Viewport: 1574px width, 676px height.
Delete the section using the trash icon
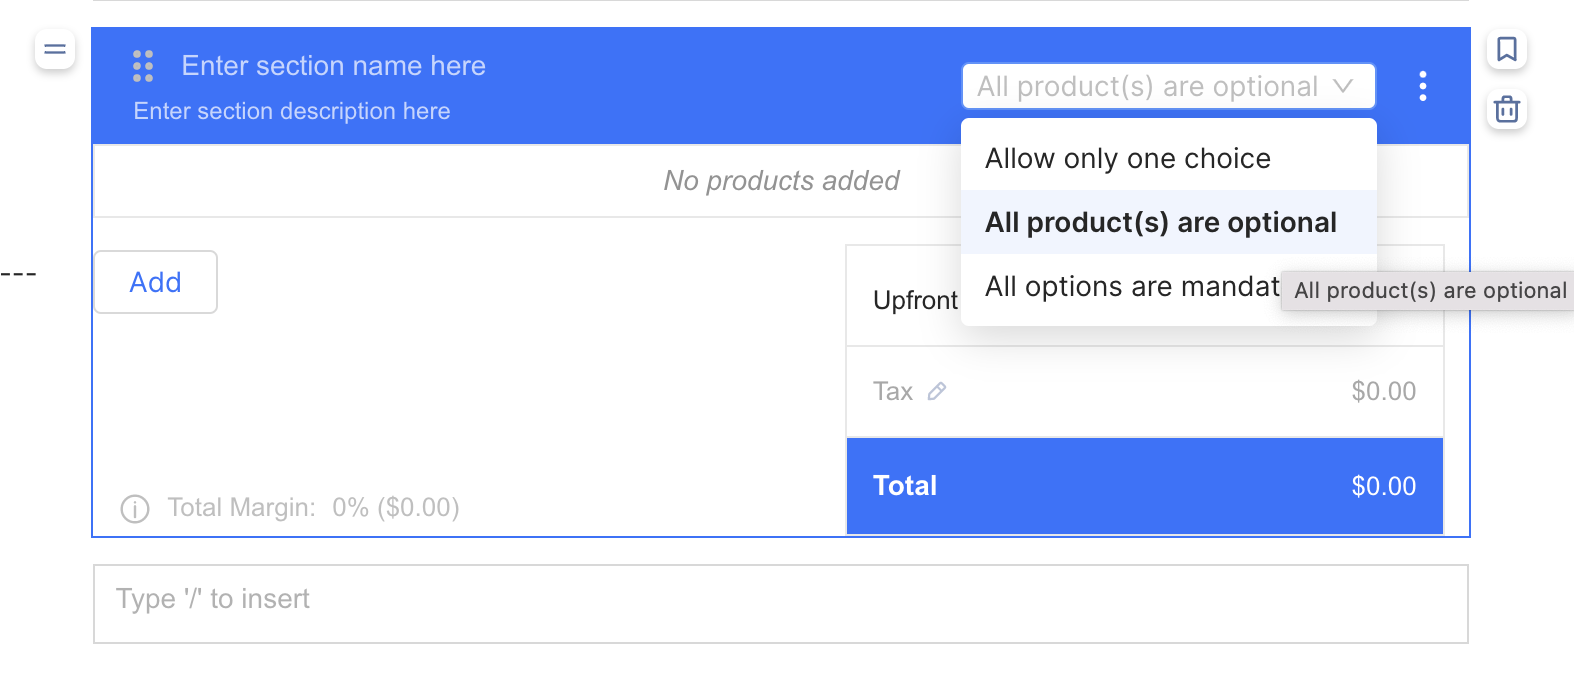[x=1506, y=109]
